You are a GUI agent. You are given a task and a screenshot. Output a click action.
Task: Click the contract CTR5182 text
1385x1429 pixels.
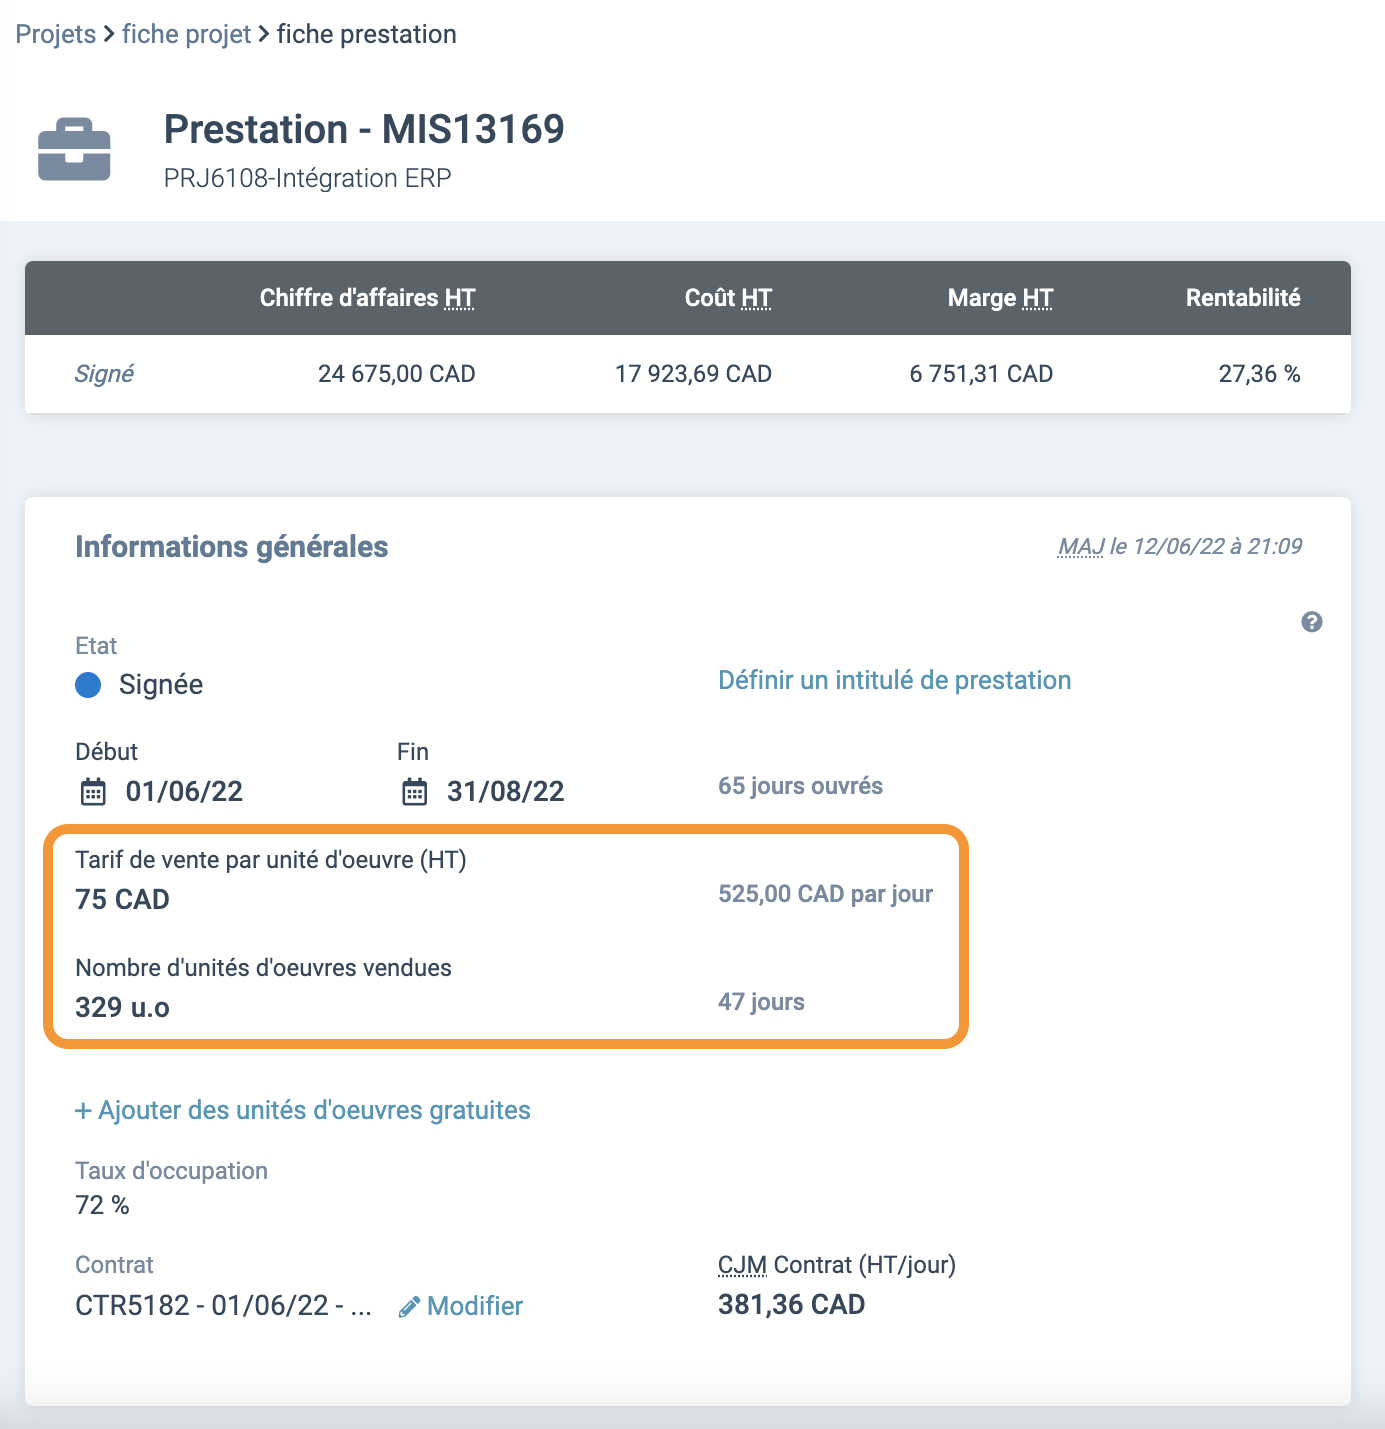click(x=224, y=1306)
